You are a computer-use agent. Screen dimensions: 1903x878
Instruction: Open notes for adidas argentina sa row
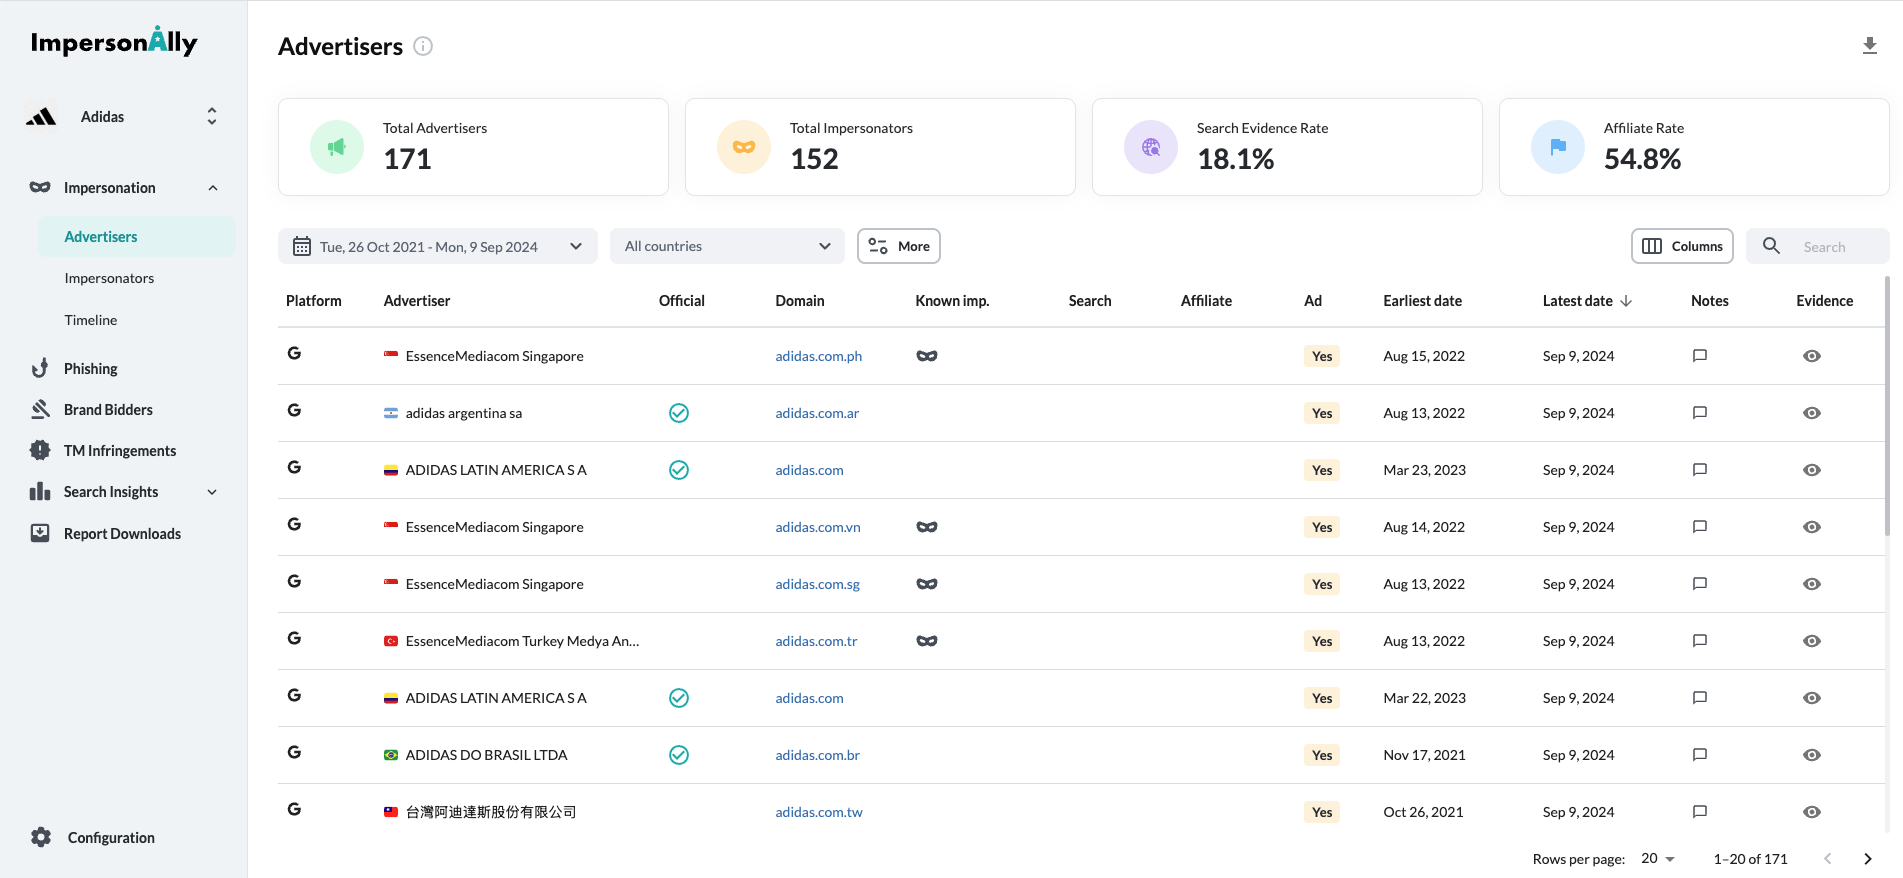[1699, 413]
